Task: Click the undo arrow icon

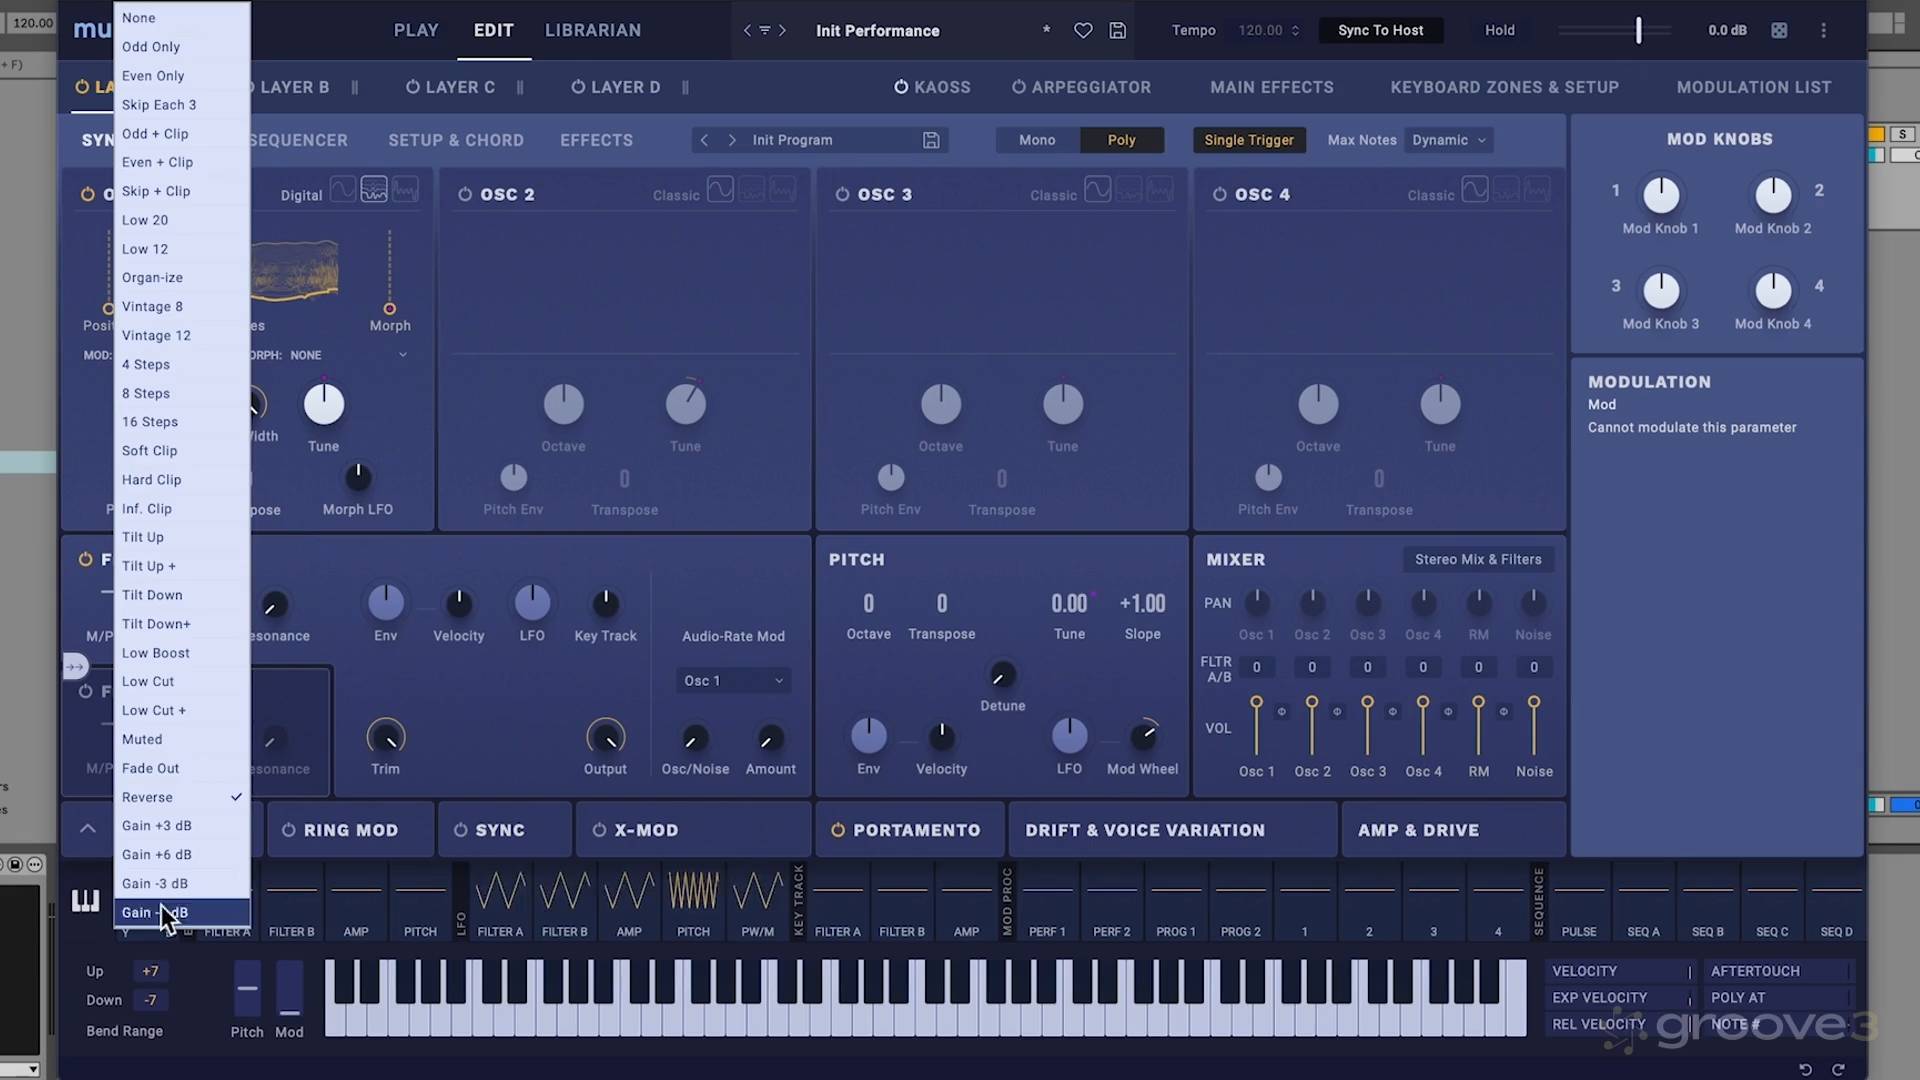Action: (x=1805, y=1069)
